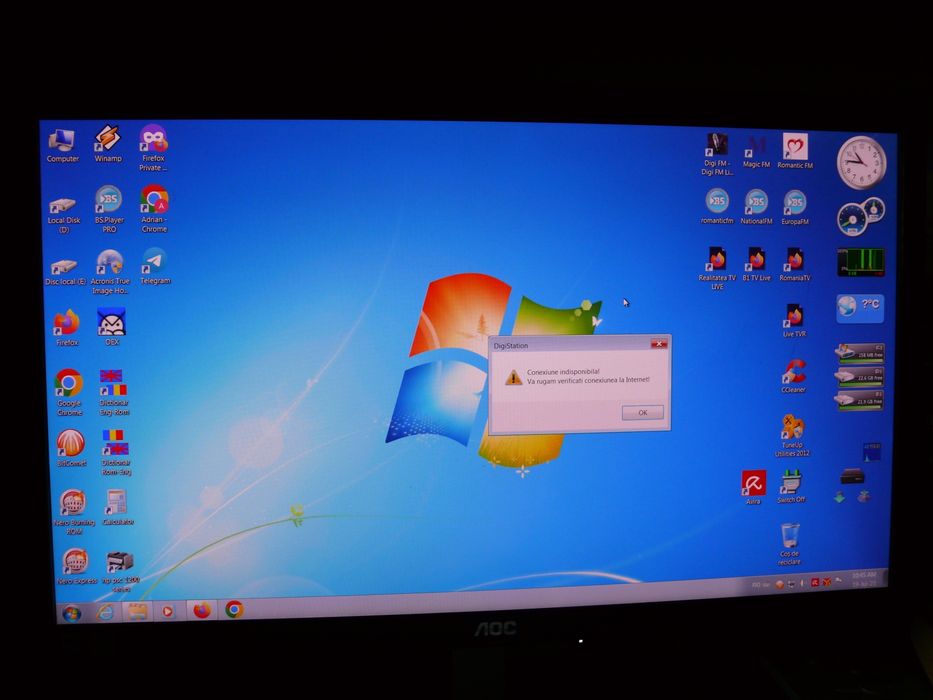The height and width of the screenshot is (700, 933).
Task: Select the EuropaFM shortcut
Action: pos(795,207)
